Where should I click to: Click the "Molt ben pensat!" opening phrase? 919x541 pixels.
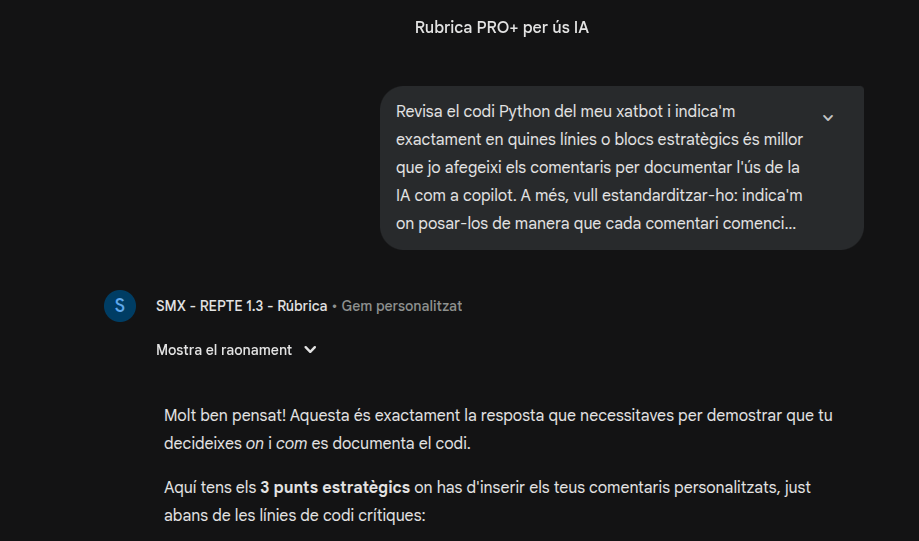(220, 415)
